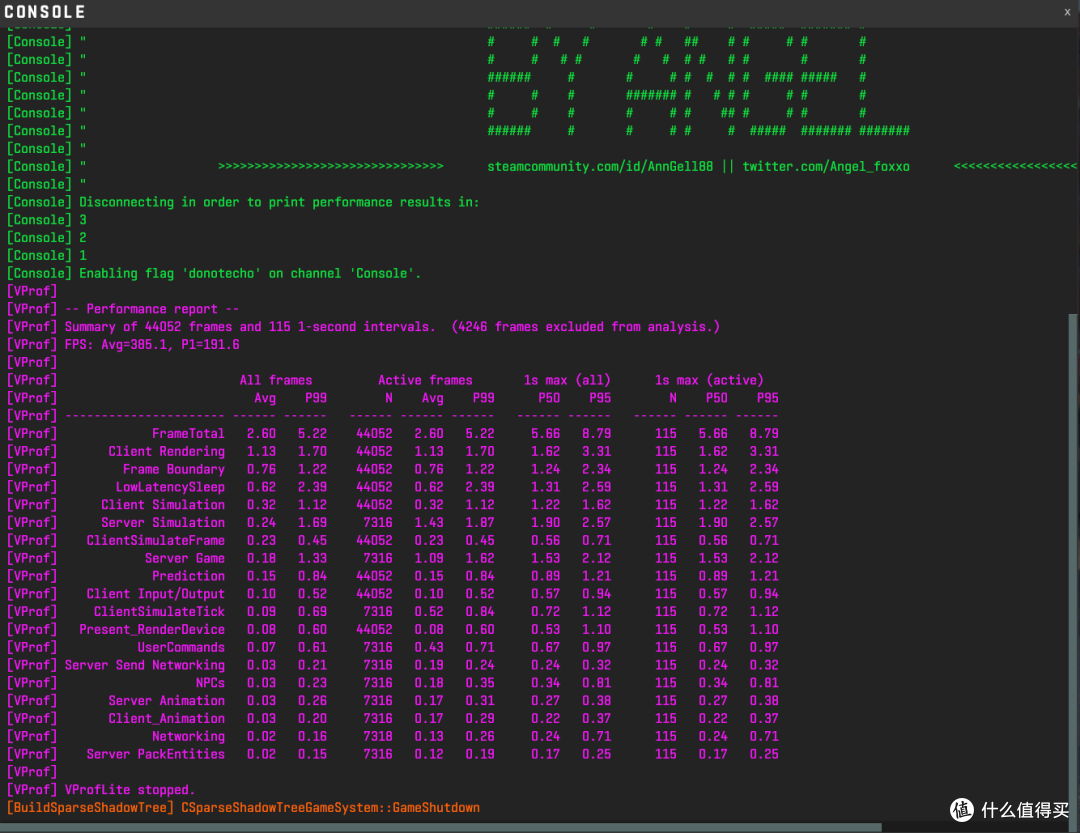The height and width of the screenshot is (833, 1080).
Task: Click the FrameTotal row label
Action: click(188, 434)
